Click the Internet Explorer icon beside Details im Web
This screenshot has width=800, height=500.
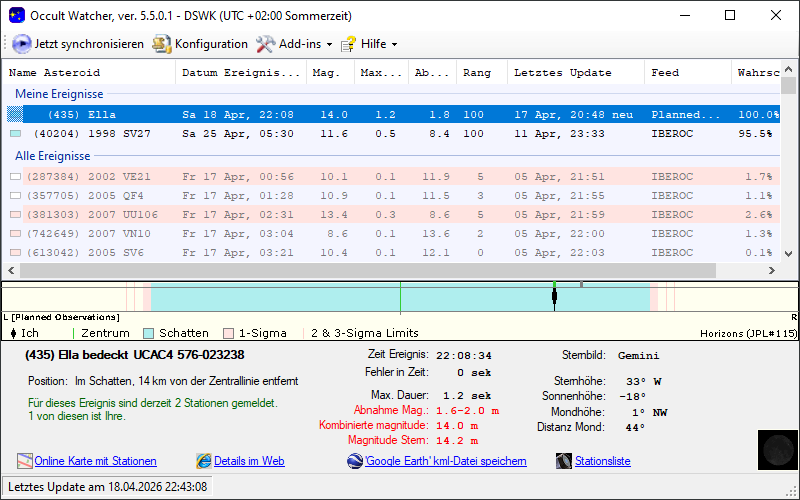(x=204, y=461)
